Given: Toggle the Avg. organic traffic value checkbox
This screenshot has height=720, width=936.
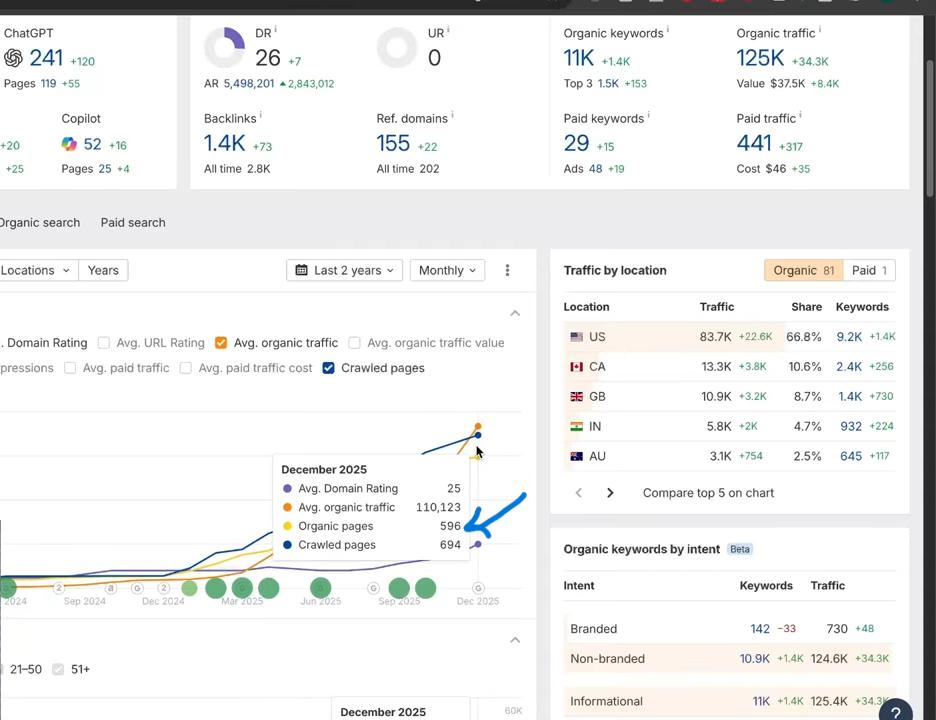Looking at the screenshot, I should coord(355,343).
